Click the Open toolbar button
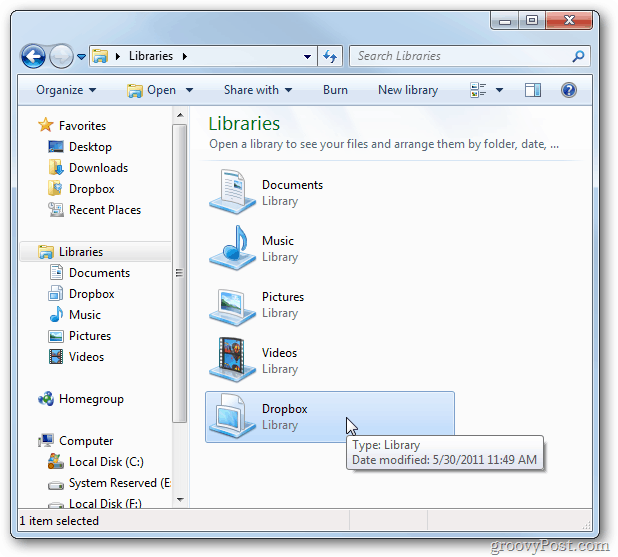The image size is (618, 557). tap(151, 90)
